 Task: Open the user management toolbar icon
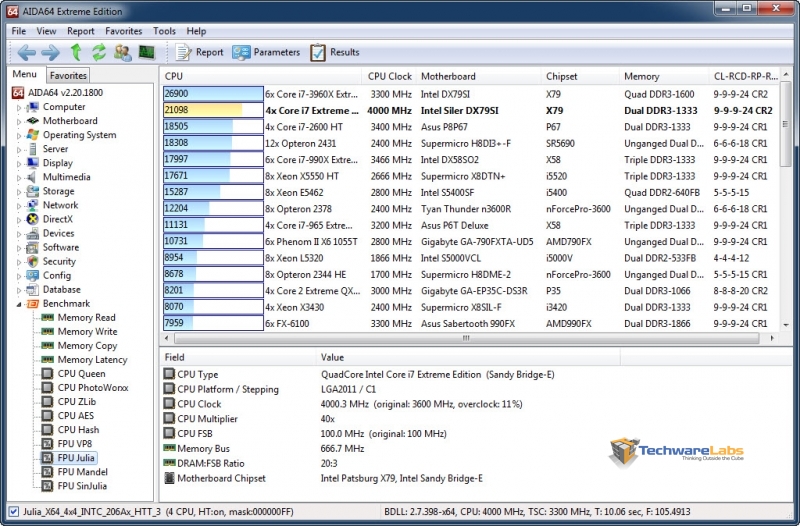coord(122,52)
